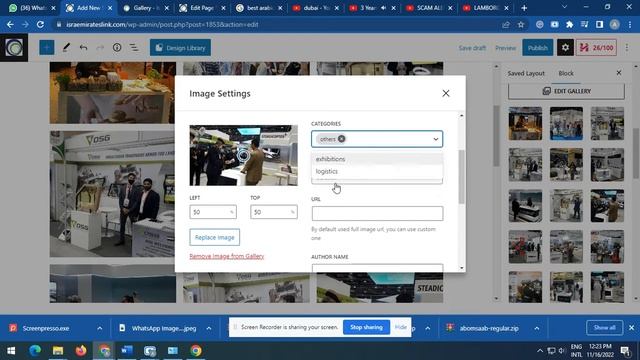
Task: Click the Replace Image button
Action: [x=214, y=237]
